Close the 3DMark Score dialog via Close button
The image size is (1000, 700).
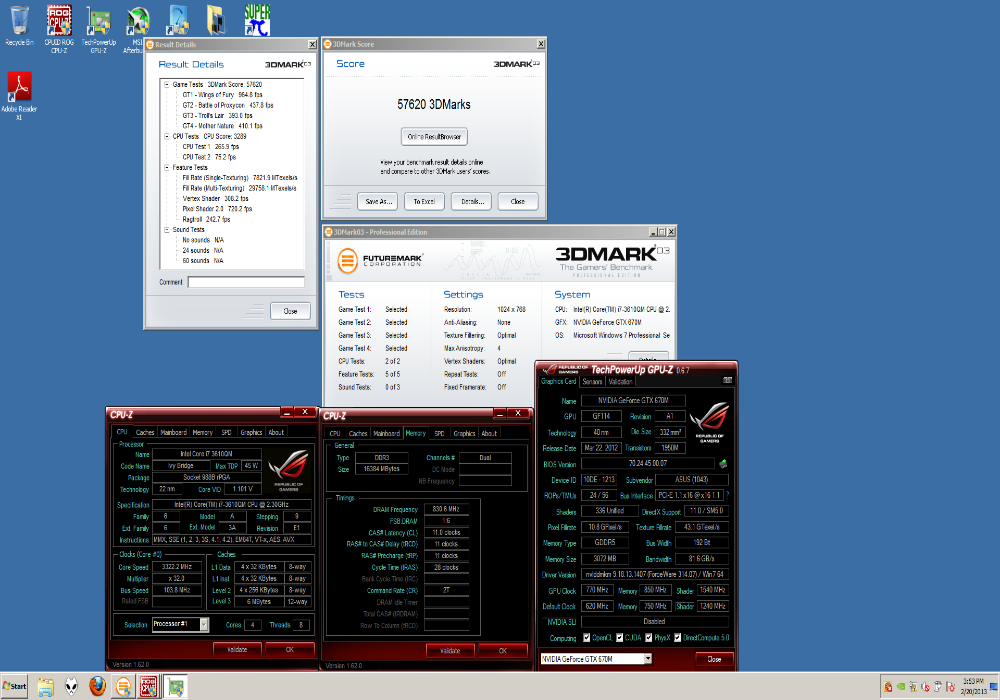[x=518, y=201]
